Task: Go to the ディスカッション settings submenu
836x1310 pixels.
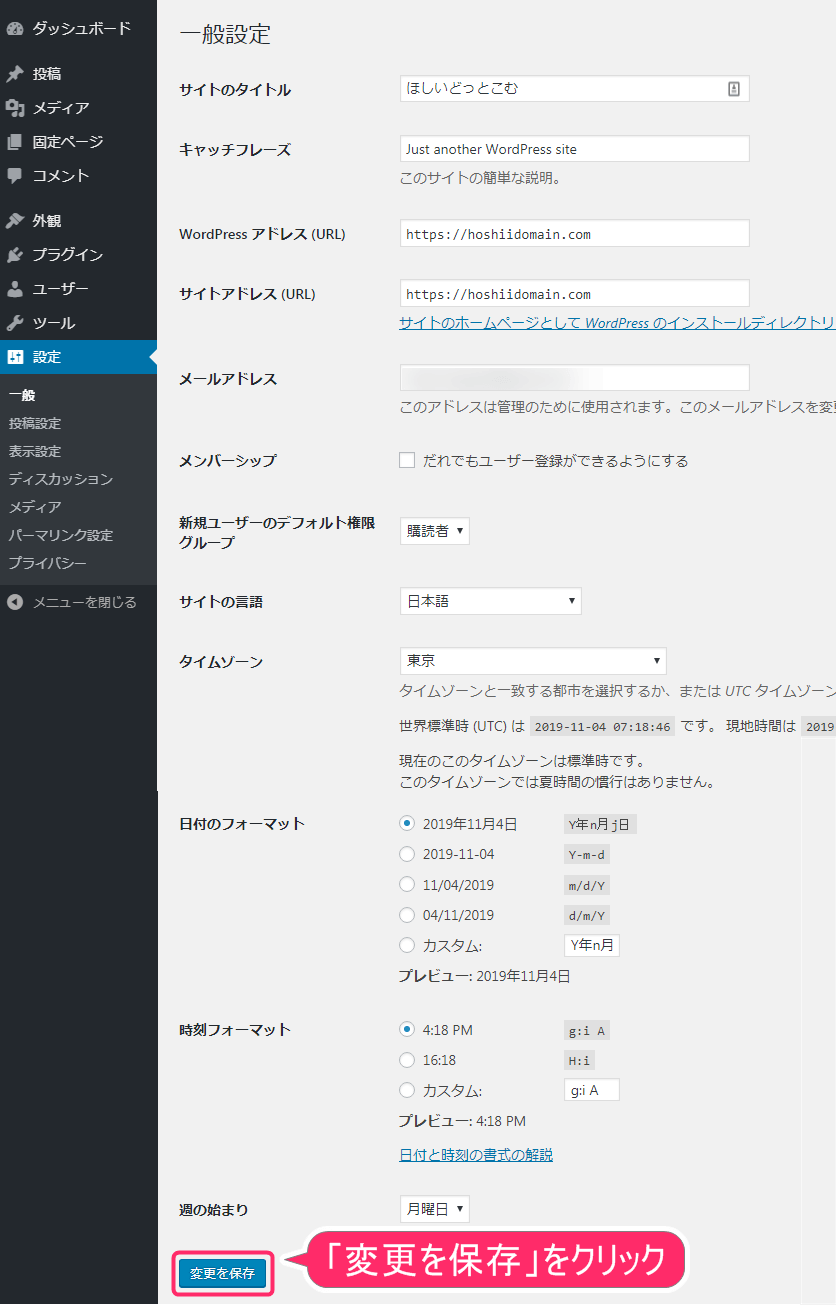Action: [60, 479]
